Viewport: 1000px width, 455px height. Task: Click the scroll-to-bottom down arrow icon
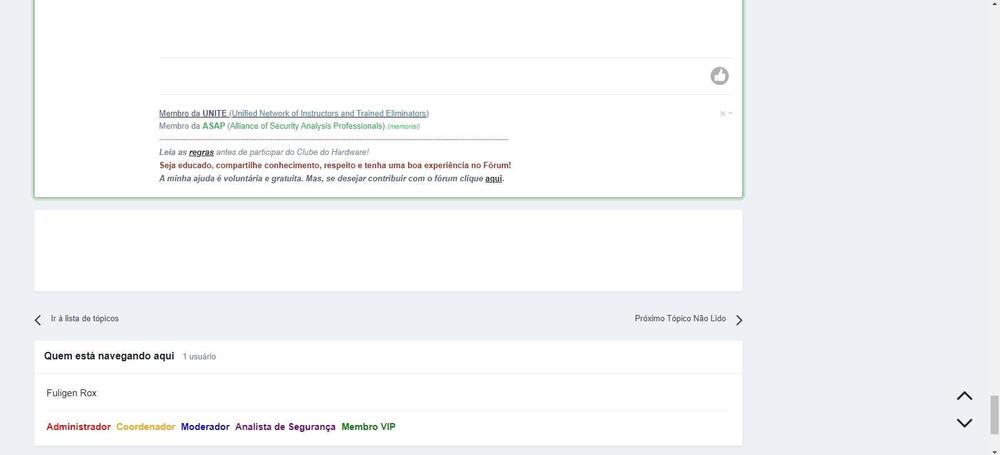(x=964, y=423)
